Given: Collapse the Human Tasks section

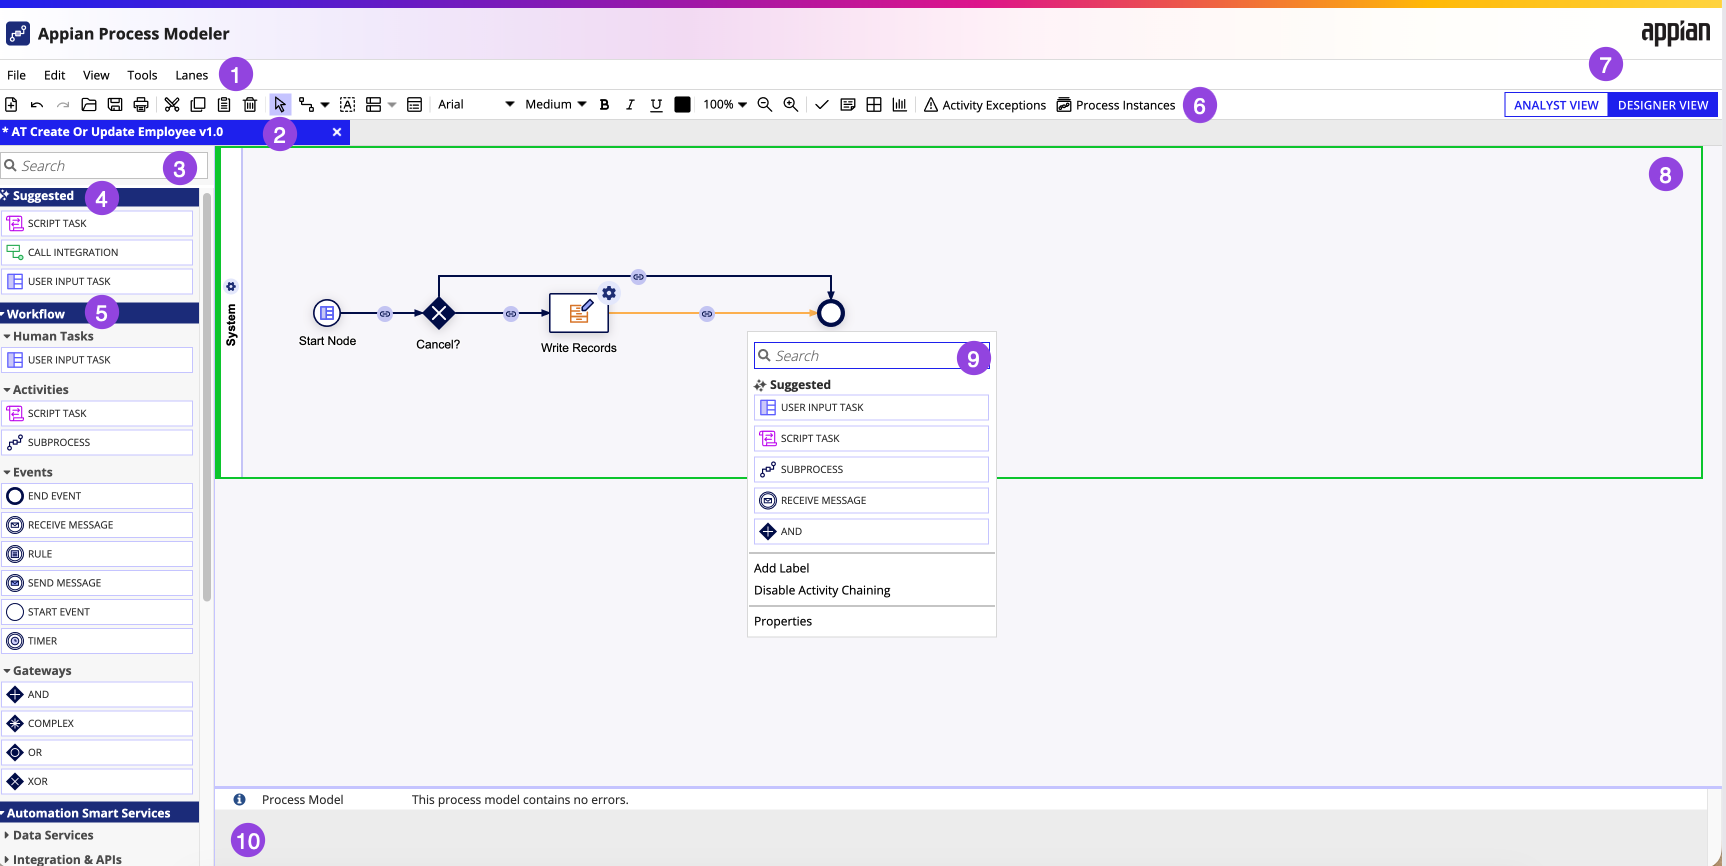Looking at the screenshot, I should tap(49, 336).
